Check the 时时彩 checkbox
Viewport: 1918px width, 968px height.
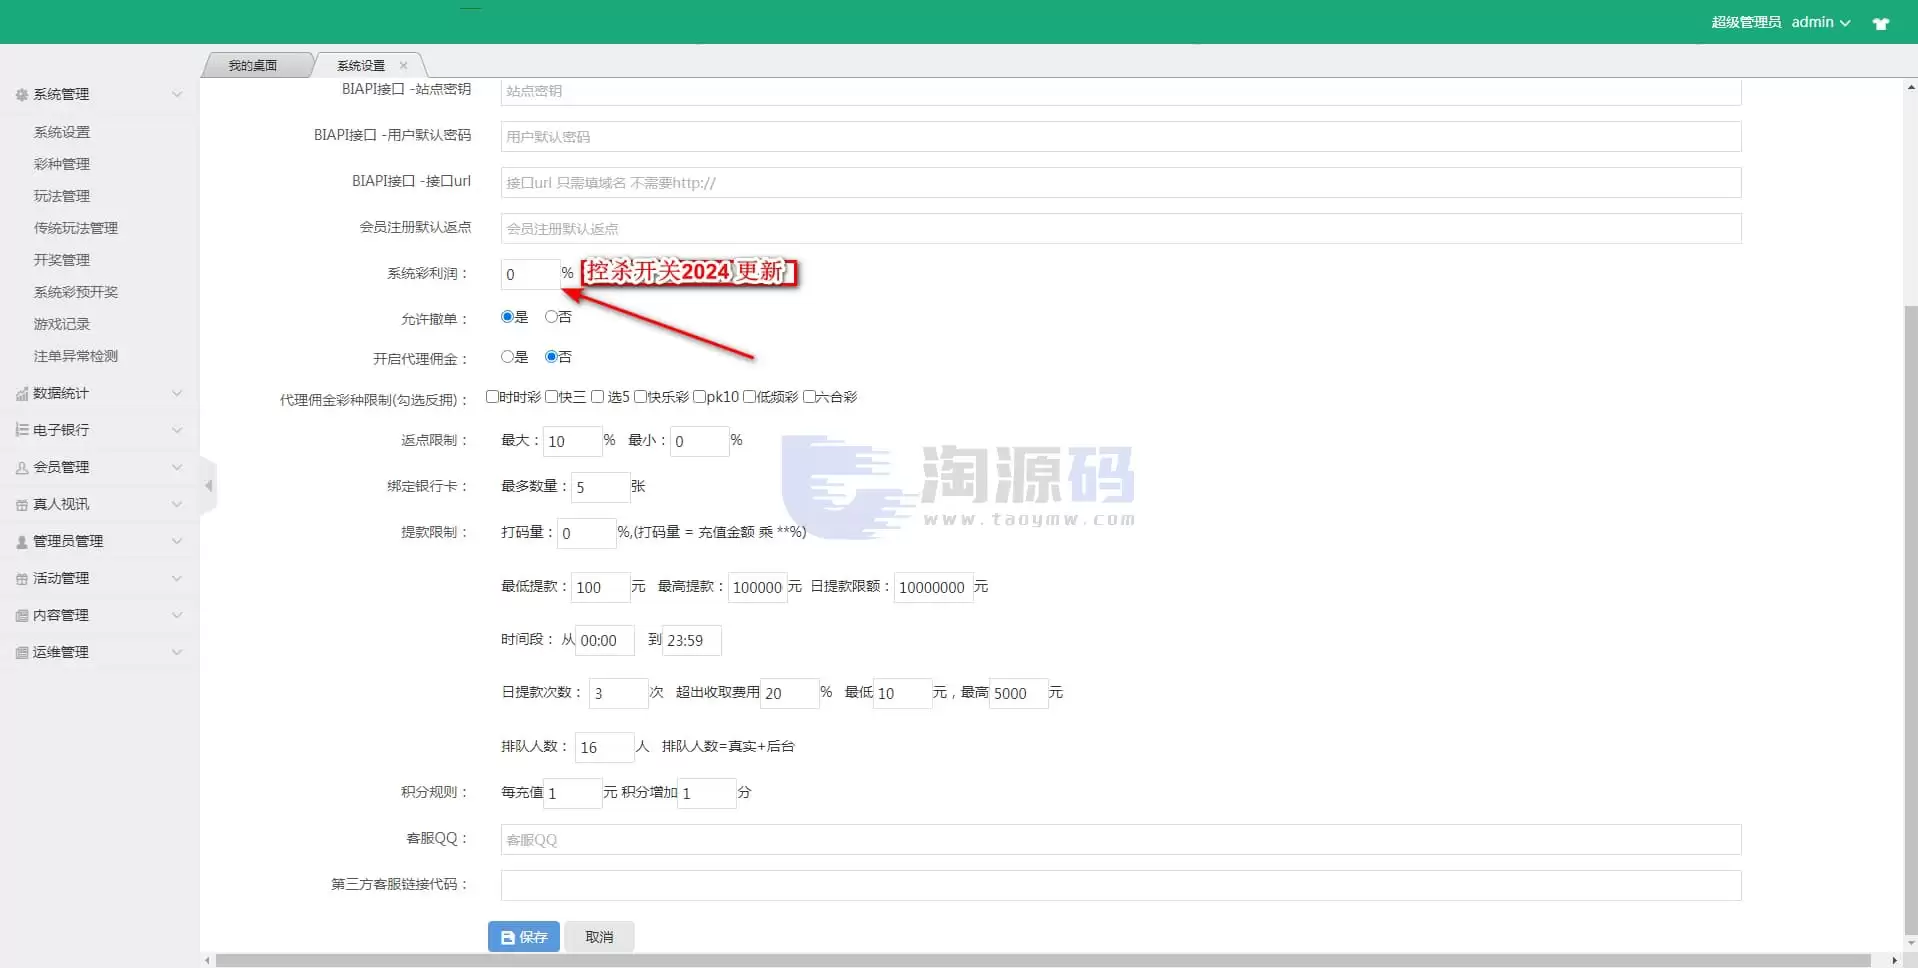(x=492, y=397)
